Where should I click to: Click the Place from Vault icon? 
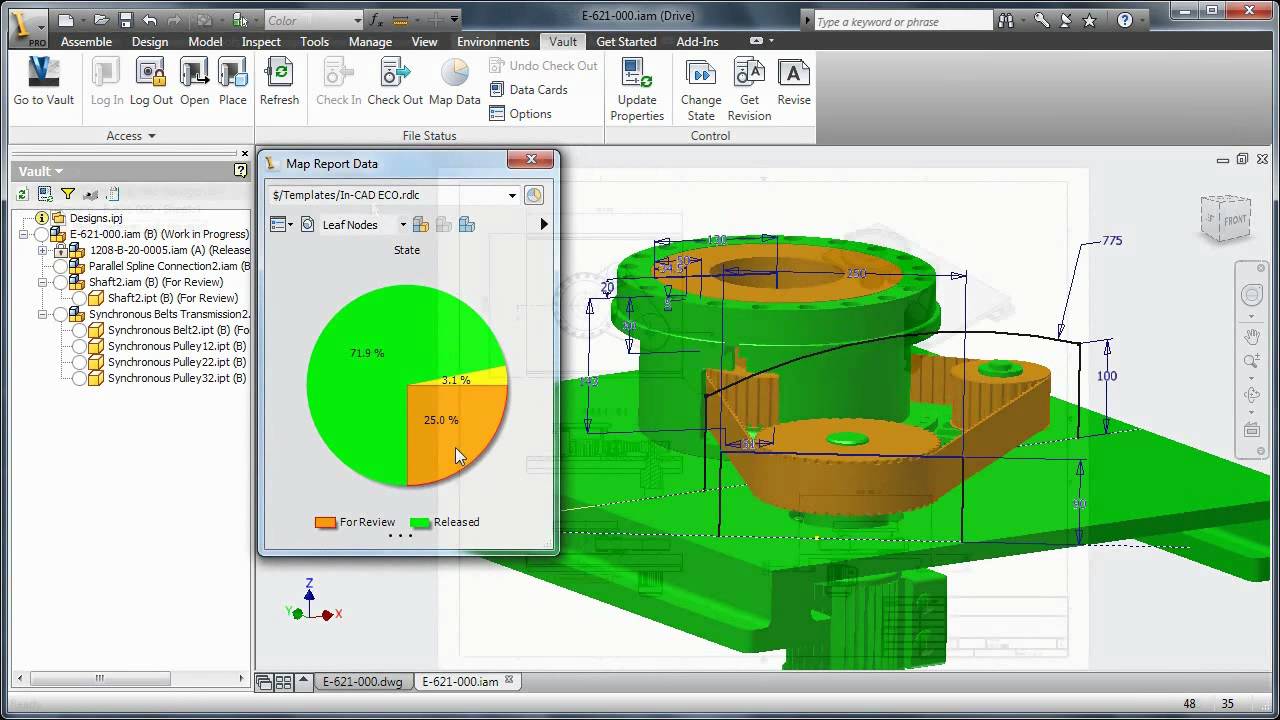click(232, 72)
